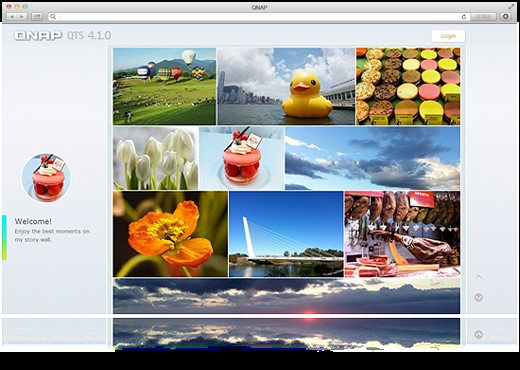The image size is (520, 370).
Task: Toggle fullscreen with the window corner arrows
Action: click(511, 7)
